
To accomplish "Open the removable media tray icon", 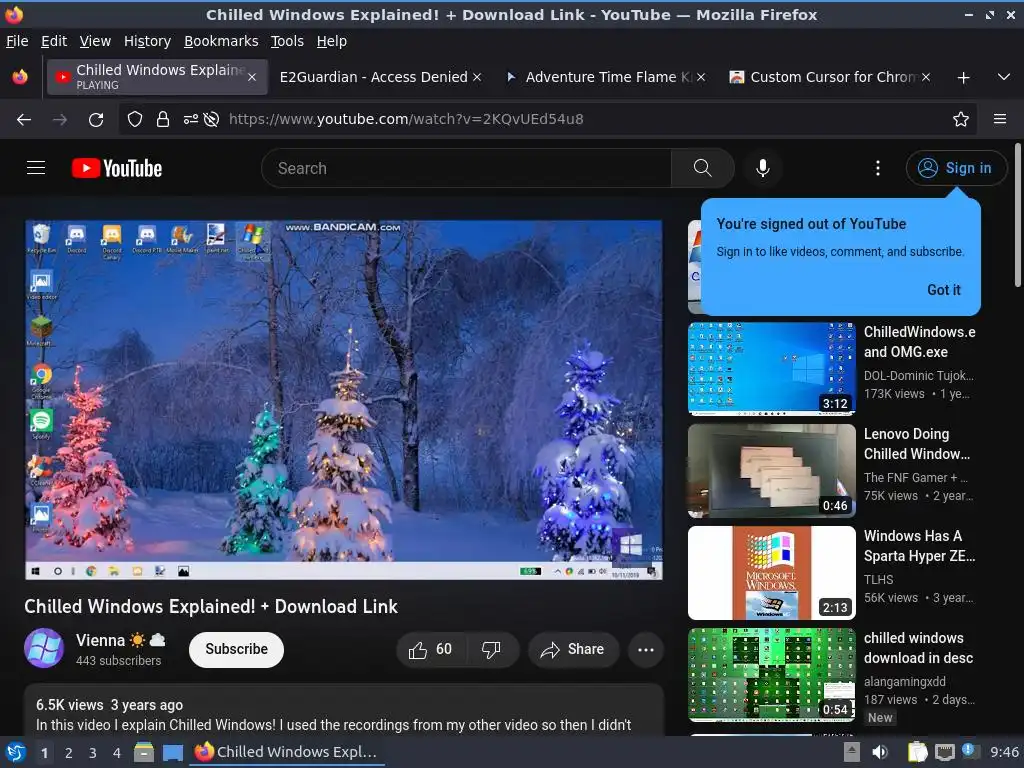I will point(851,752).
